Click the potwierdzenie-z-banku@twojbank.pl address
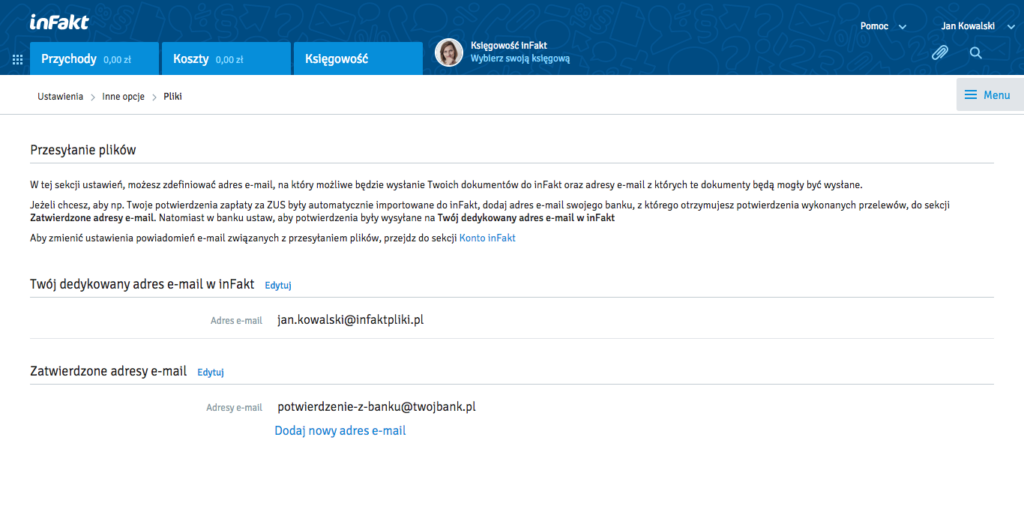The image size is (1024, 524). click(376, 407)
